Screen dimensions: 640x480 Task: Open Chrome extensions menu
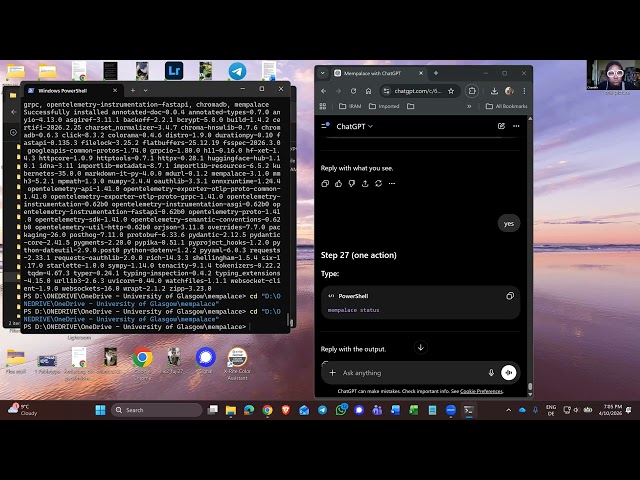point(472,91)
